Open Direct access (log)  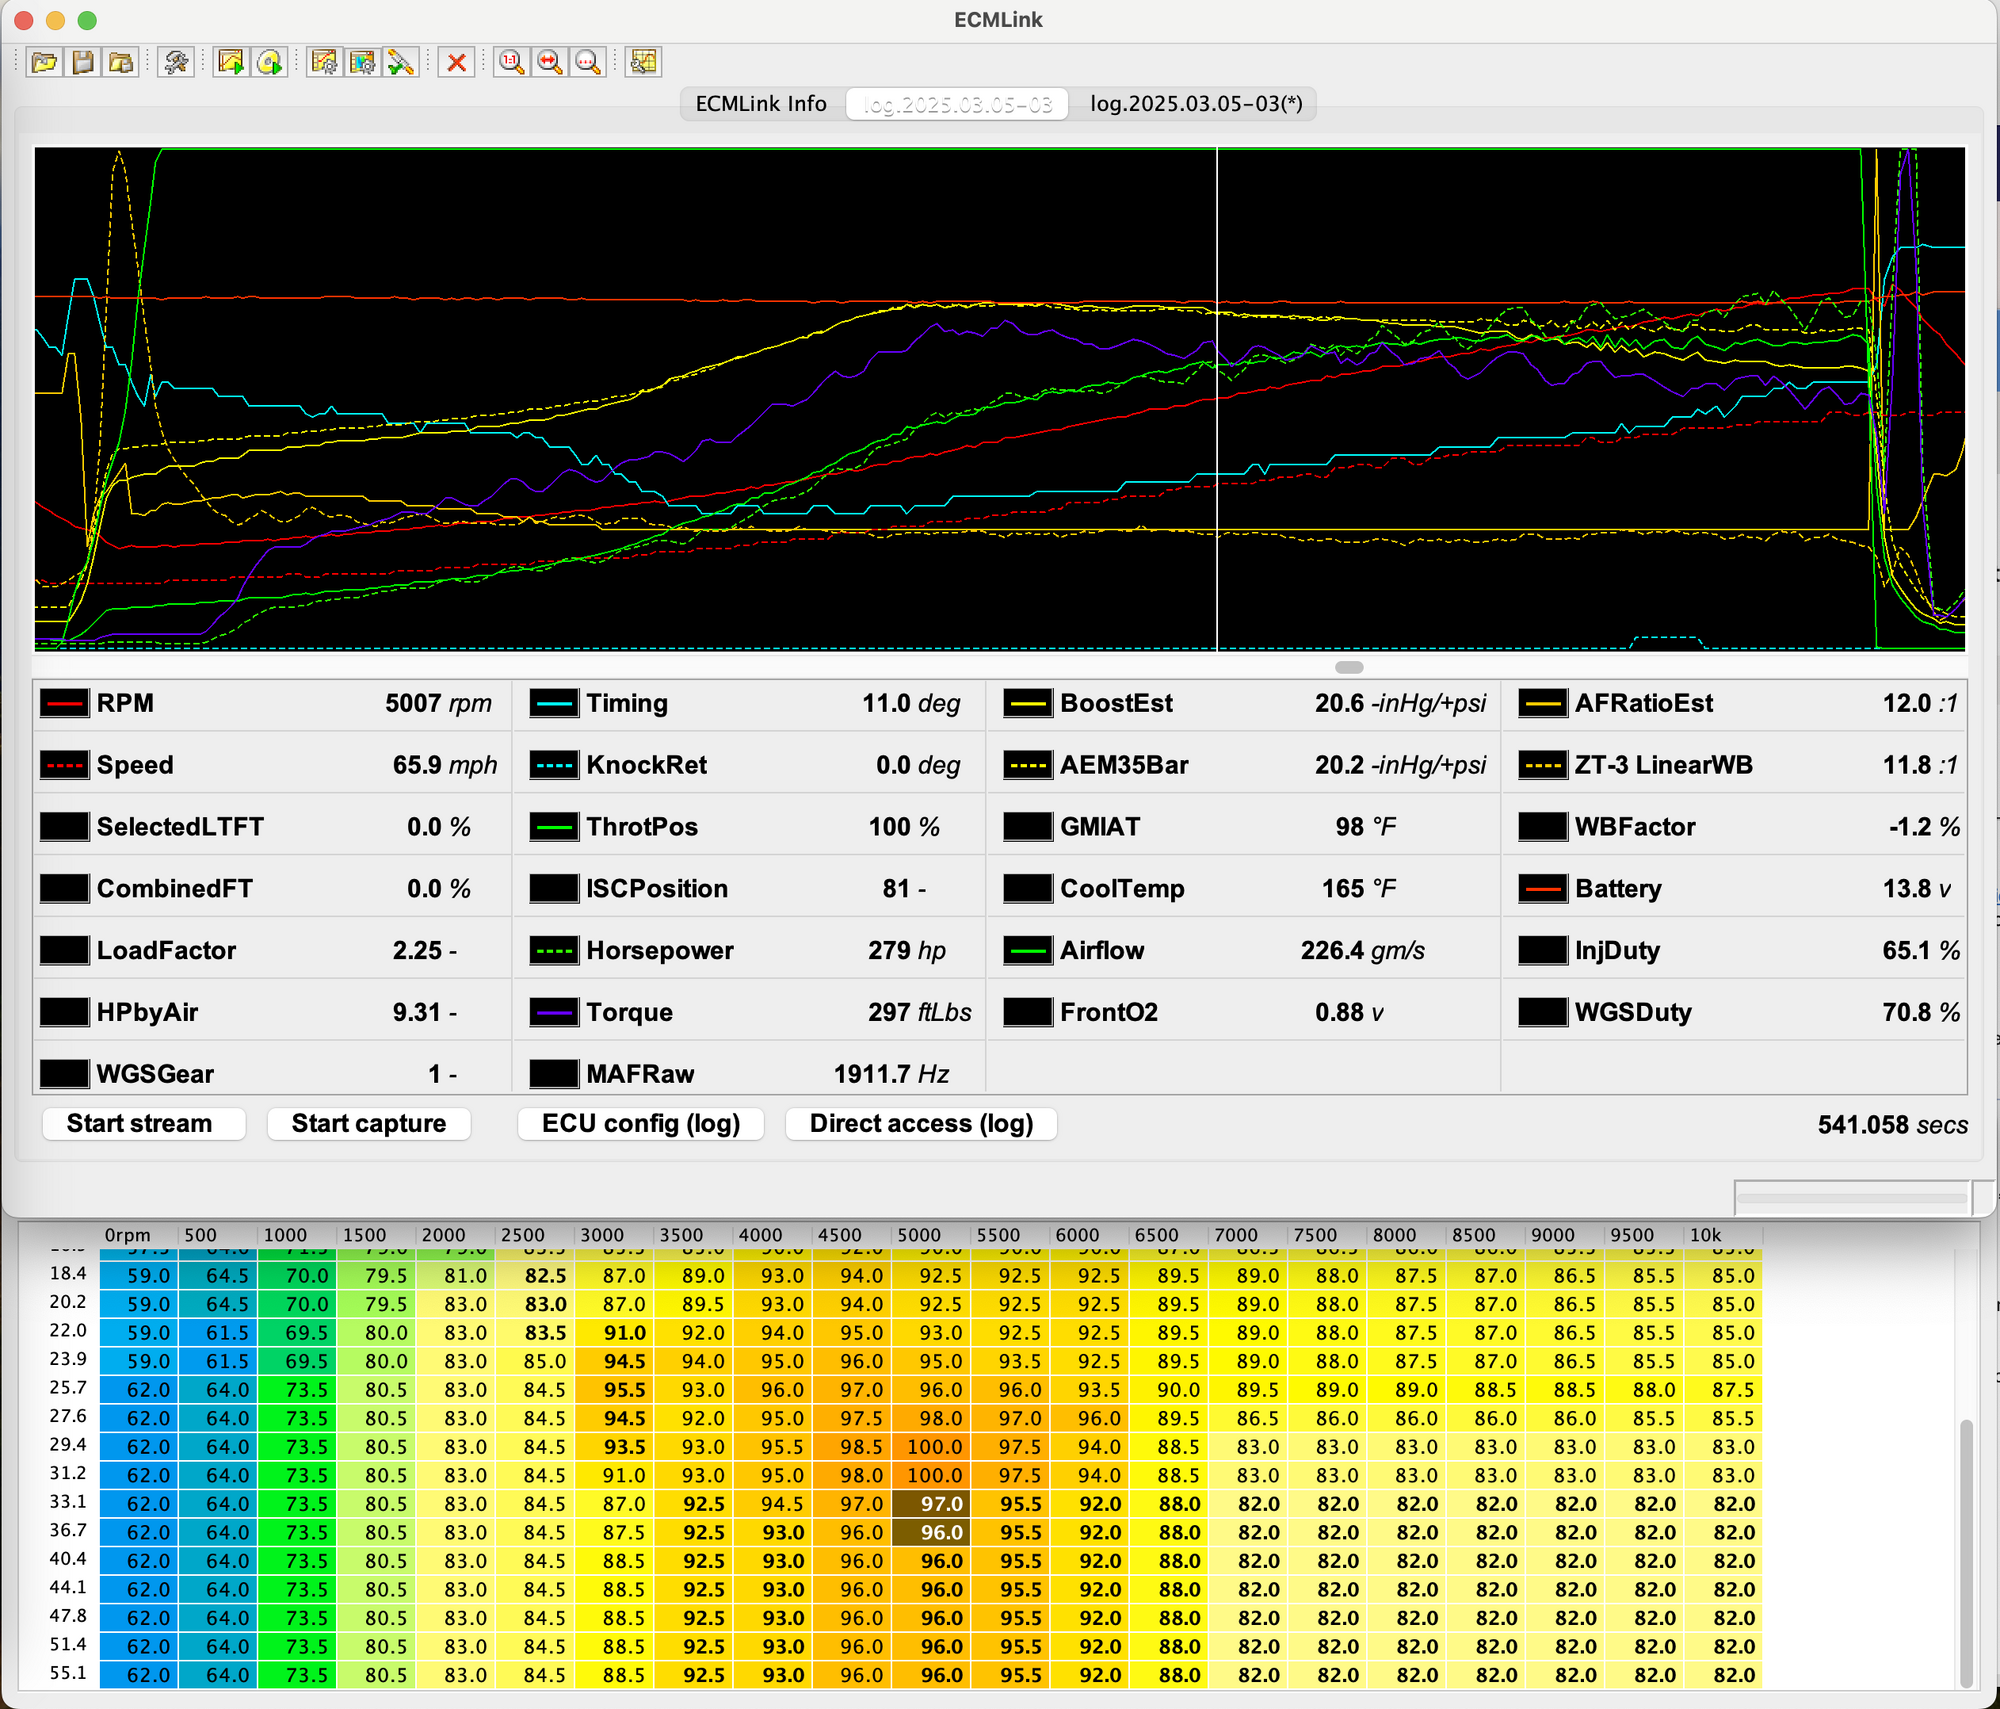921,1123
